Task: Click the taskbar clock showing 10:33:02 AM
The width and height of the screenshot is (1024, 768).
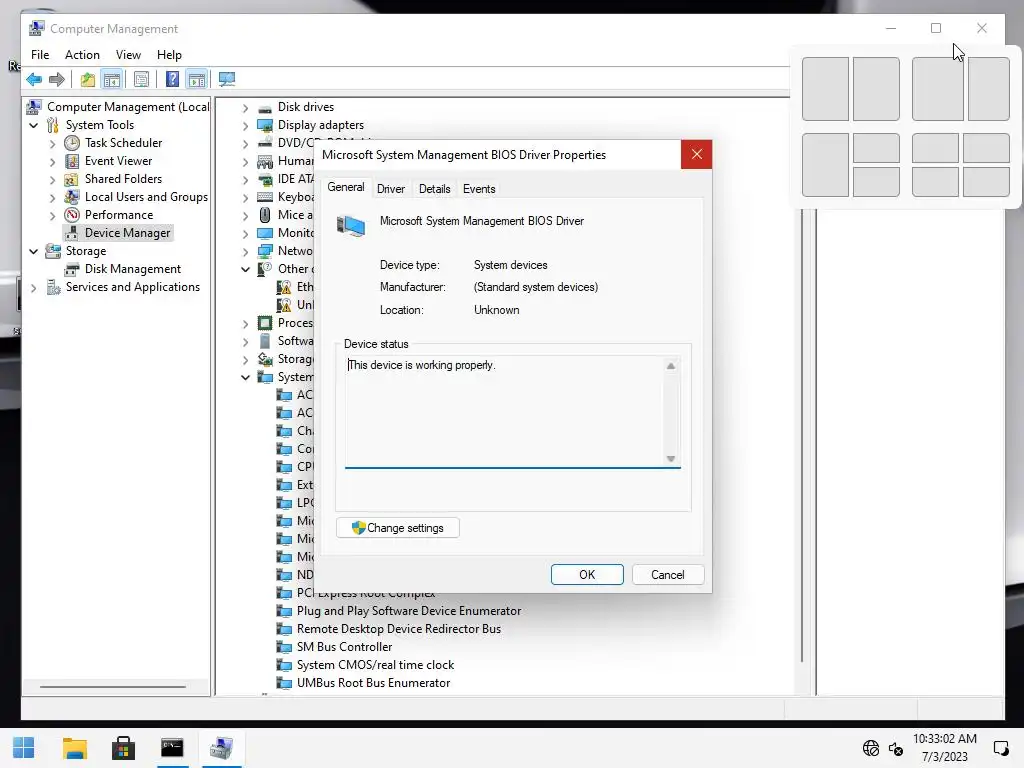Action: tap(944, 739)
